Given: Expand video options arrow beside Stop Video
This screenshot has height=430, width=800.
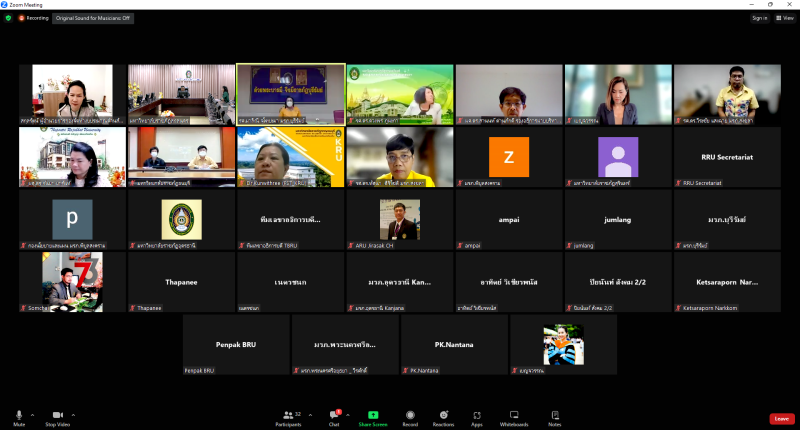Looking at the screenshot, I should [74, 414].
